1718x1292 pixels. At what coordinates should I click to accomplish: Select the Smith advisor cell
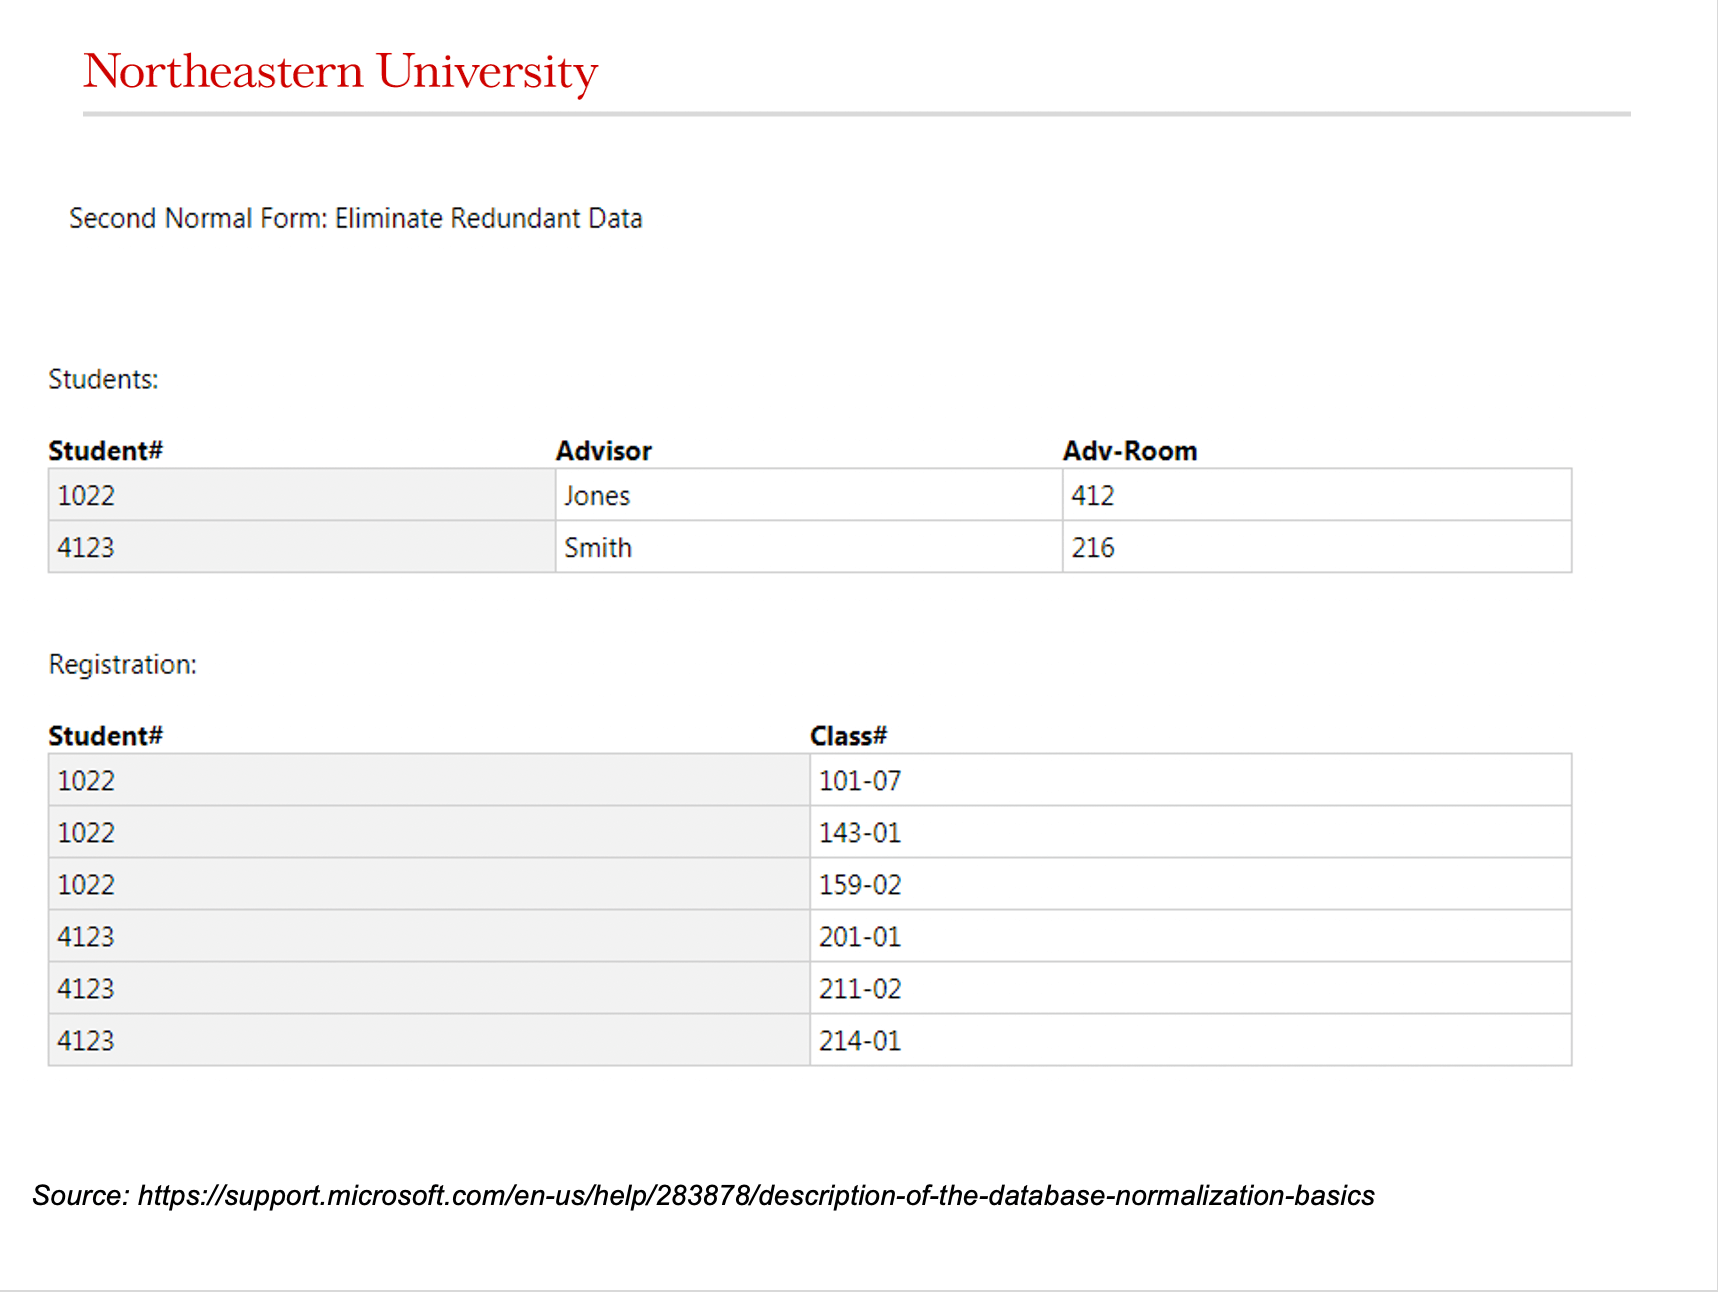[x=809, y=547]
